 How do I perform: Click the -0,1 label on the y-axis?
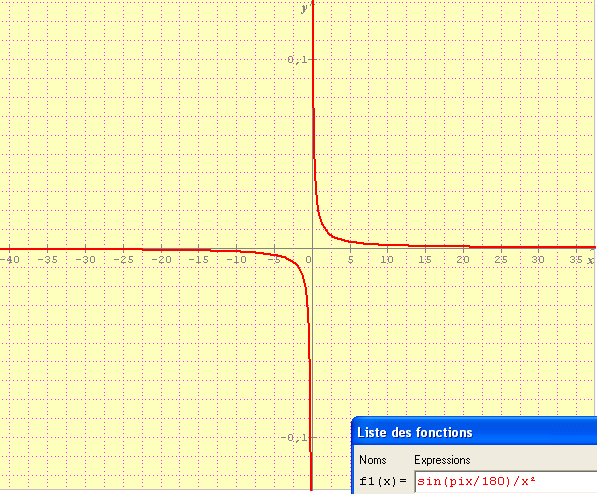(293, 438)
